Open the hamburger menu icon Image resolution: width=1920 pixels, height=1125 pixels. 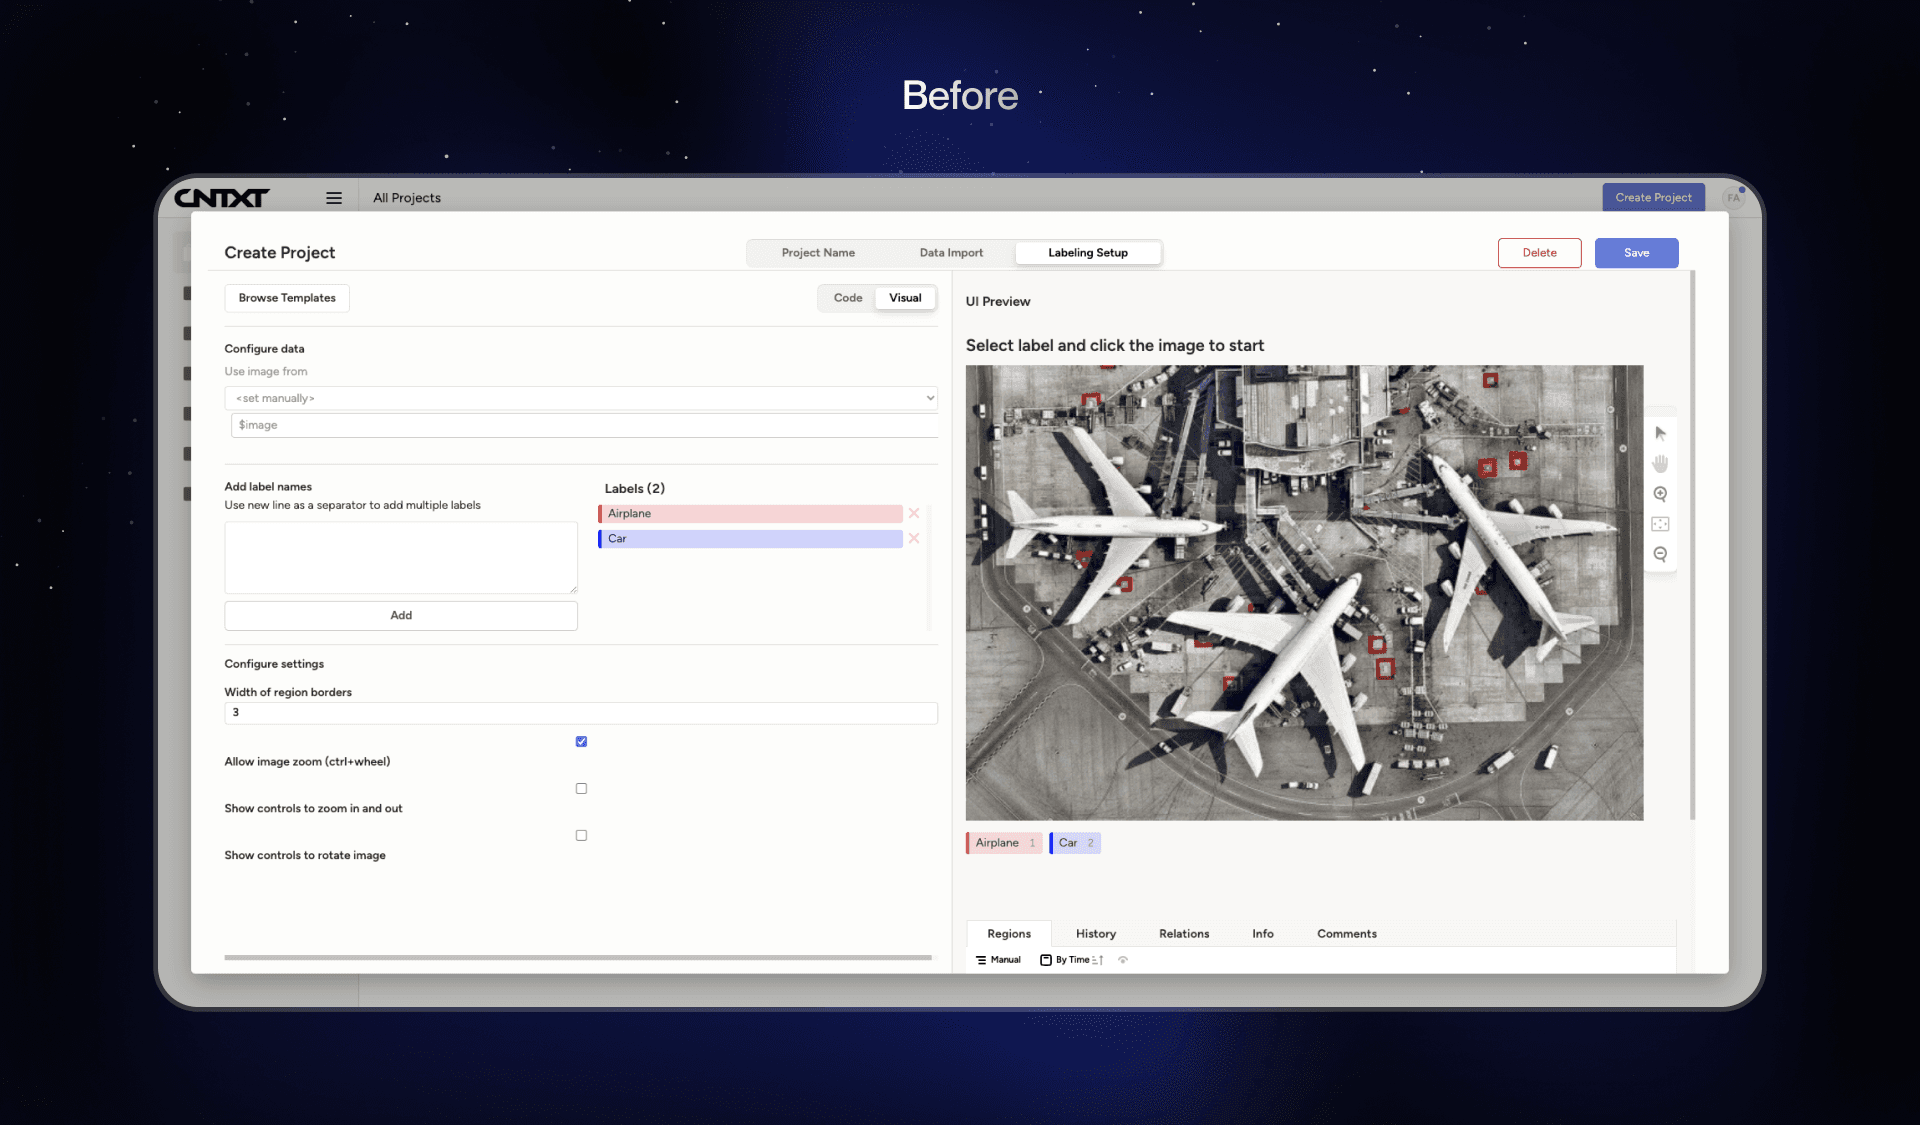(334, 198)
